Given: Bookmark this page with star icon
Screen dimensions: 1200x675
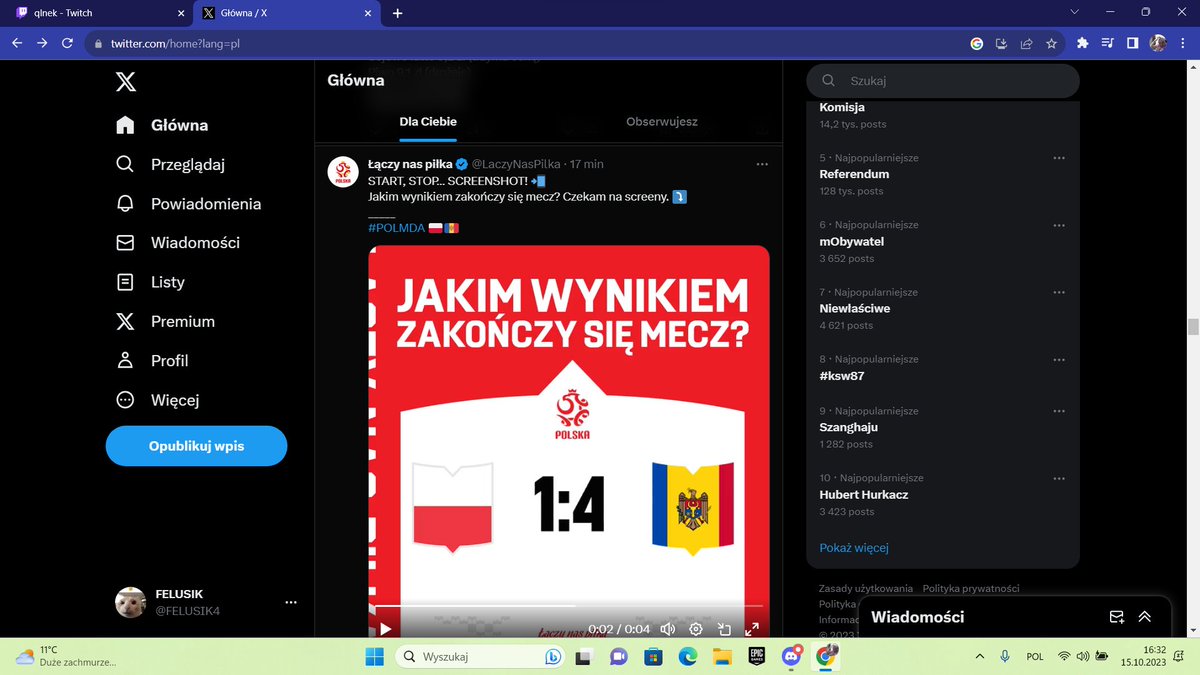Looking at the screenshot, I should (1051, 43).
